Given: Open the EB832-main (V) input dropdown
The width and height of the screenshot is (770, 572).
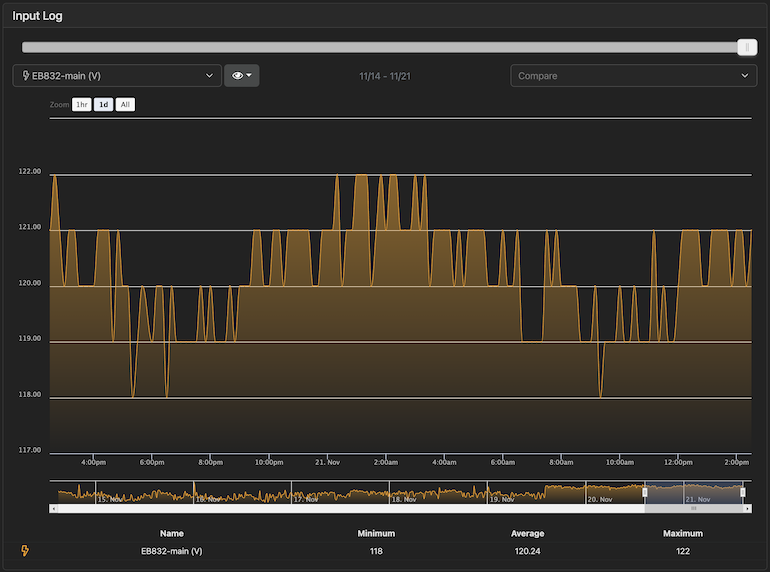Looking at the screenshot, I should click(117, 76).
